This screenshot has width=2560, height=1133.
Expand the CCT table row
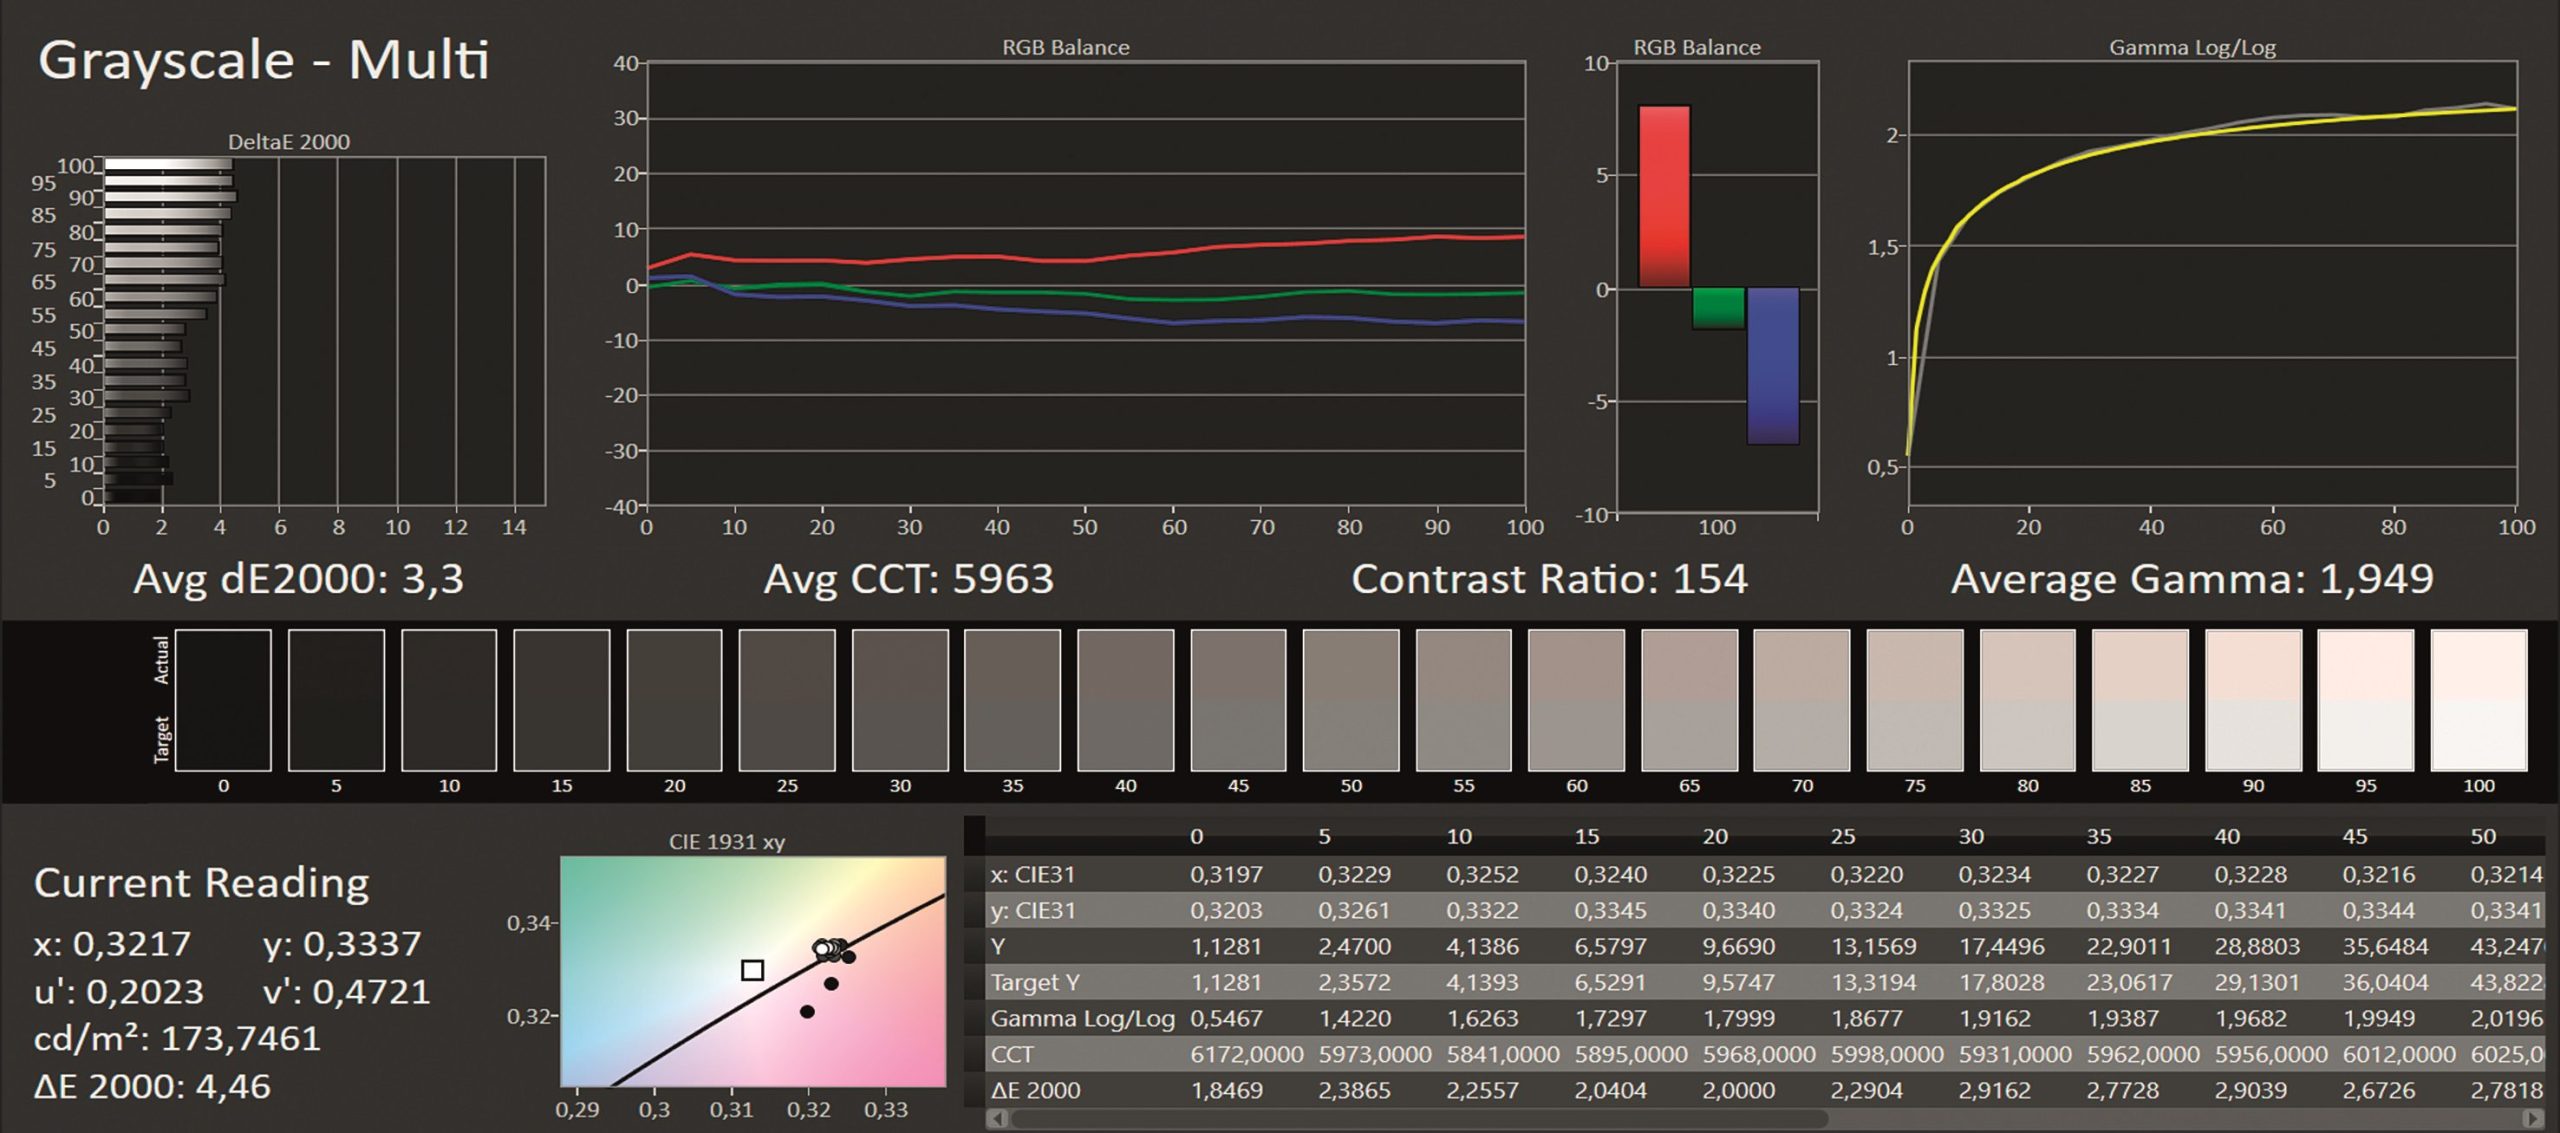(1010, 1054)
